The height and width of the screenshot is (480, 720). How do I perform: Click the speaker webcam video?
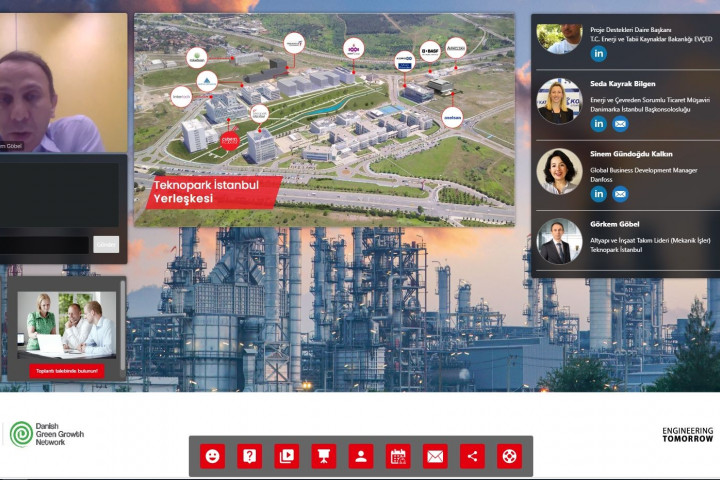(63, 83)
